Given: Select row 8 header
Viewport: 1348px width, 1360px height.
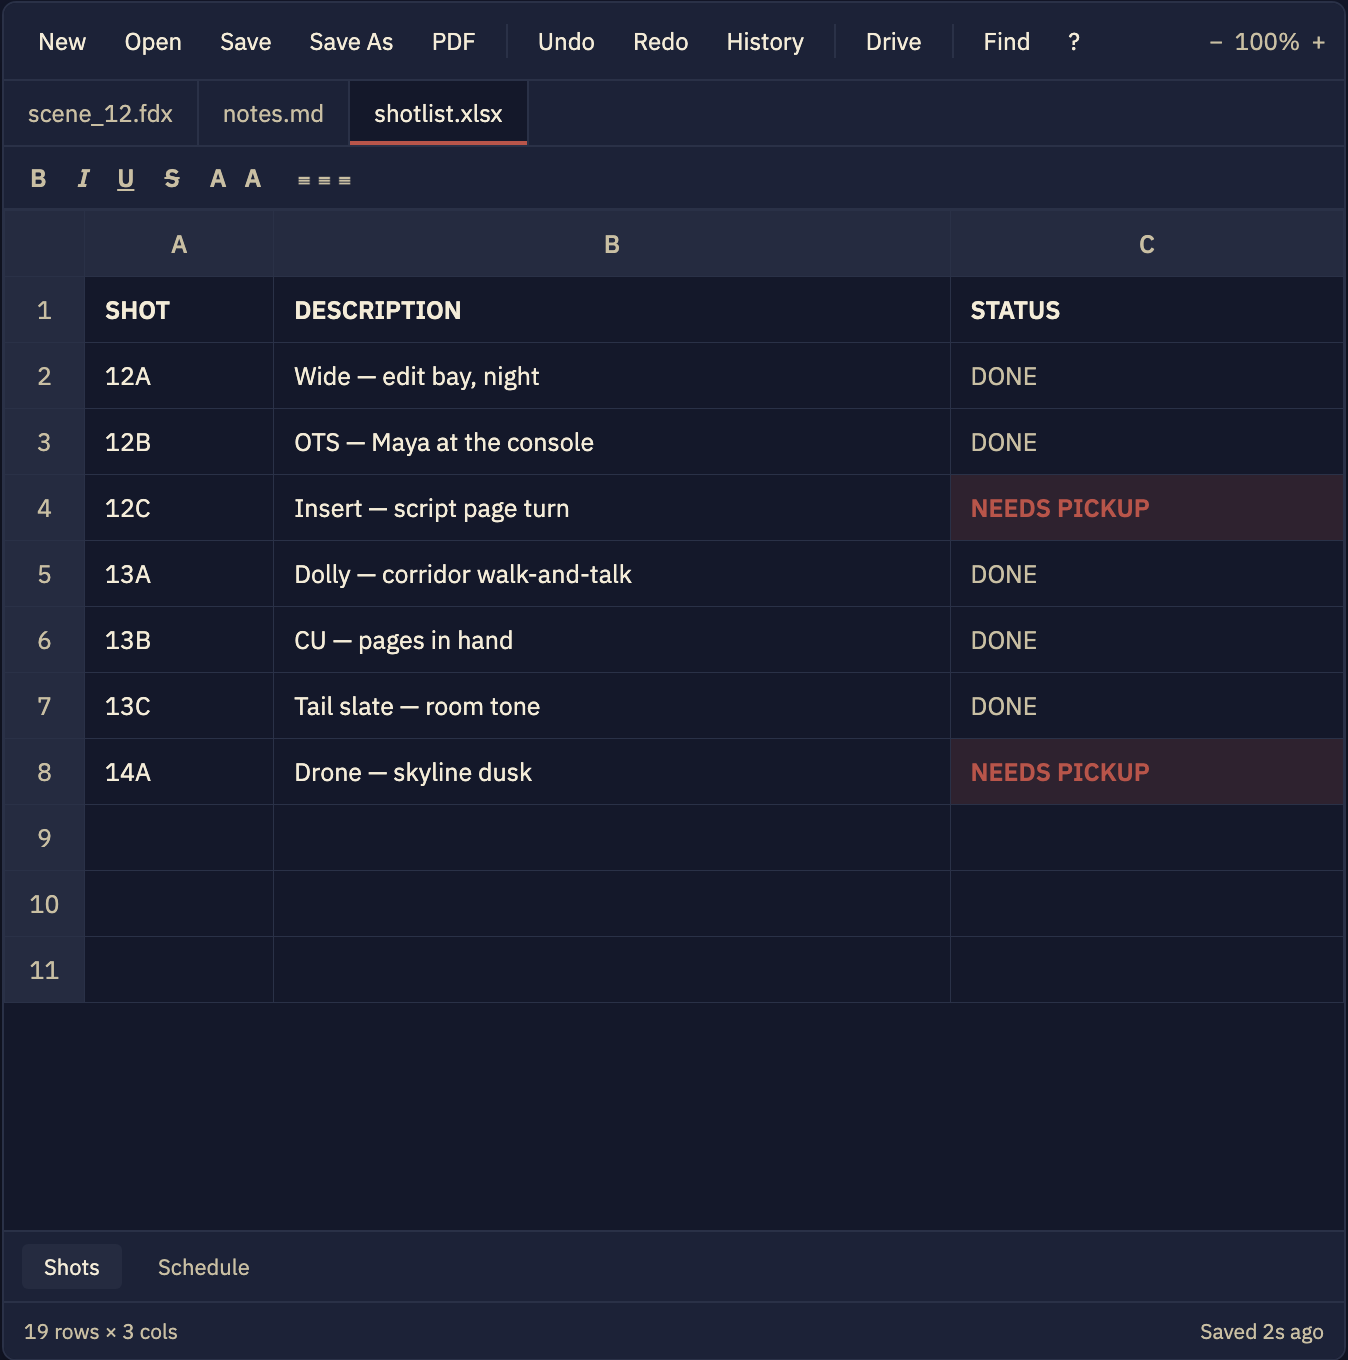Looking at the screenshot, I should pos(44,772).
